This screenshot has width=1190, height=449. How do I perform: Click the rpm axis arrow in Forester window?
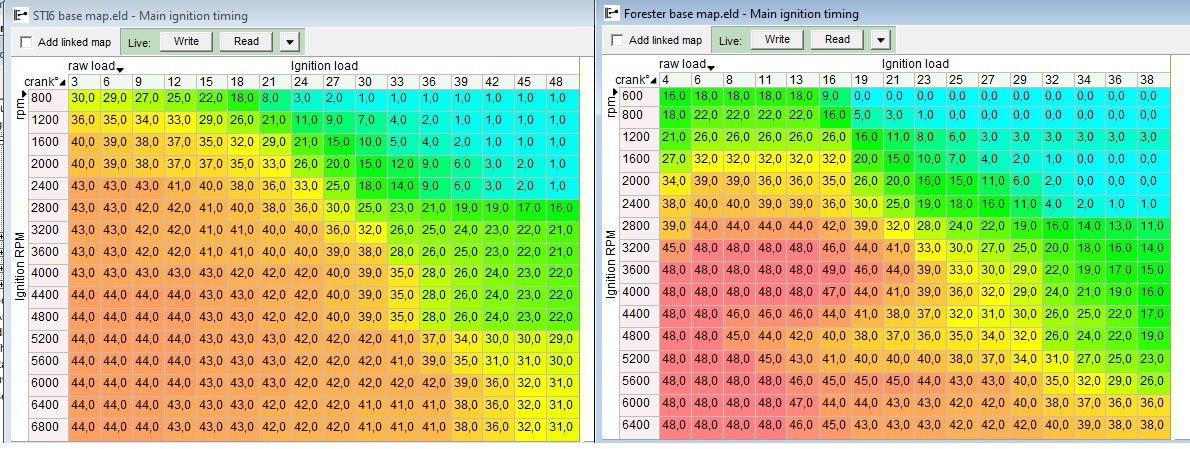tap(615, 92)
